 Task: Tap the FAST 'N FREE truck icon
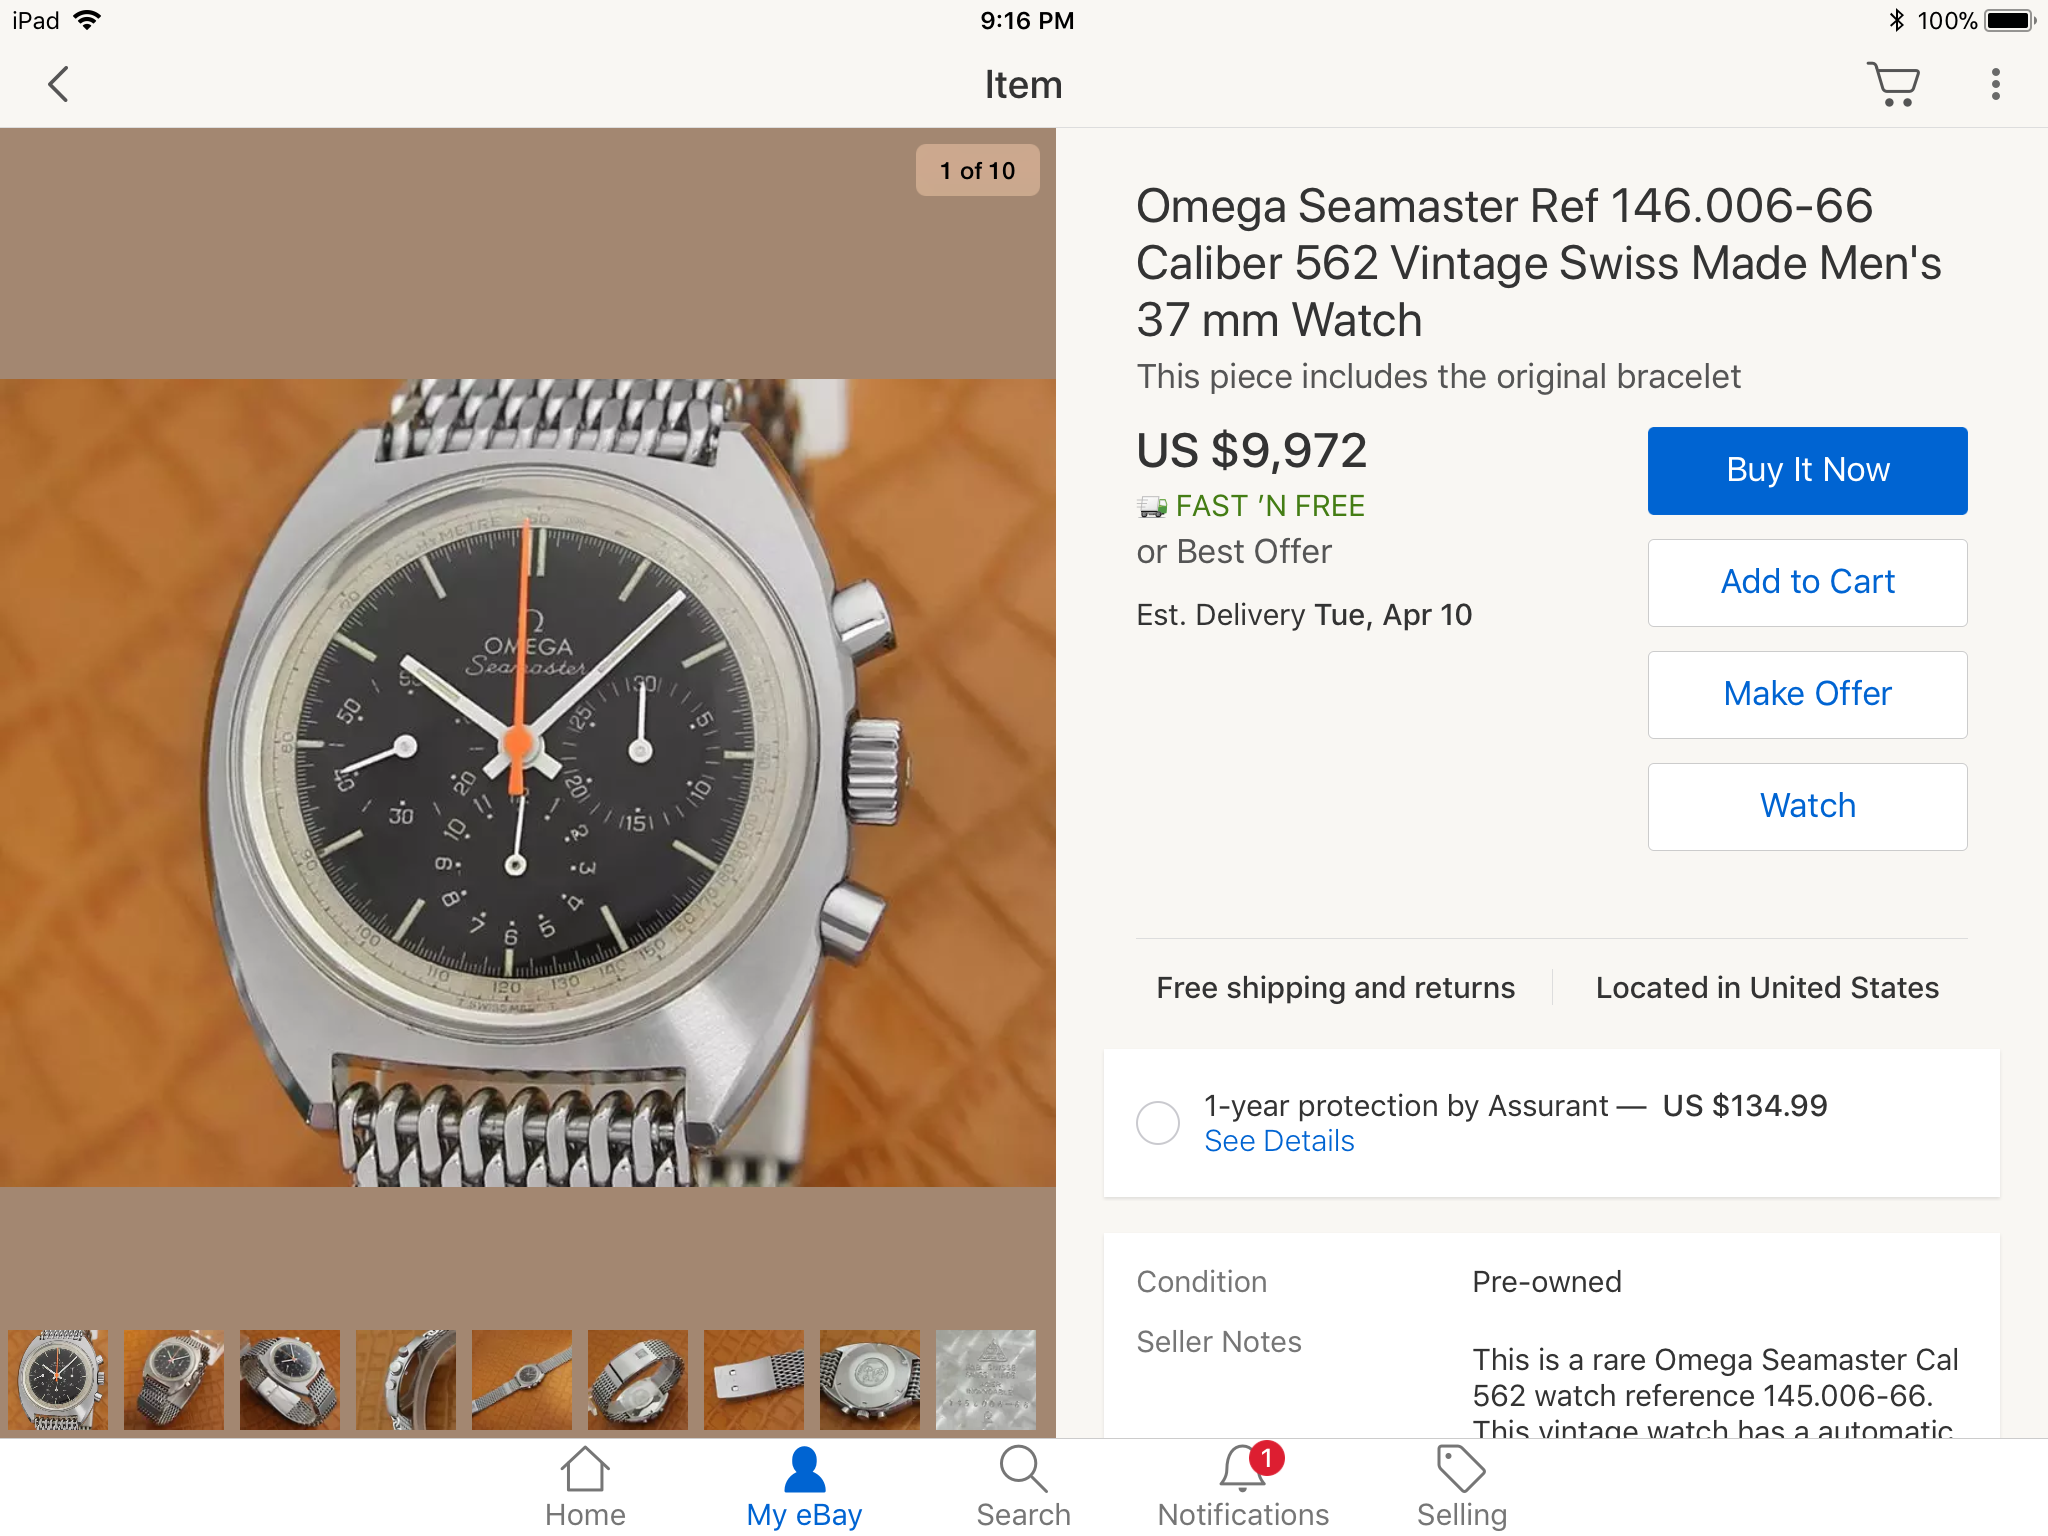point(1152,507)
